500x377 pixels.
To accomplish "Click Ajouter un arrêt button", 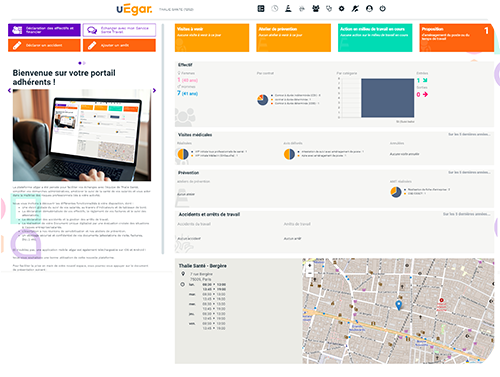I will point(119,45).
